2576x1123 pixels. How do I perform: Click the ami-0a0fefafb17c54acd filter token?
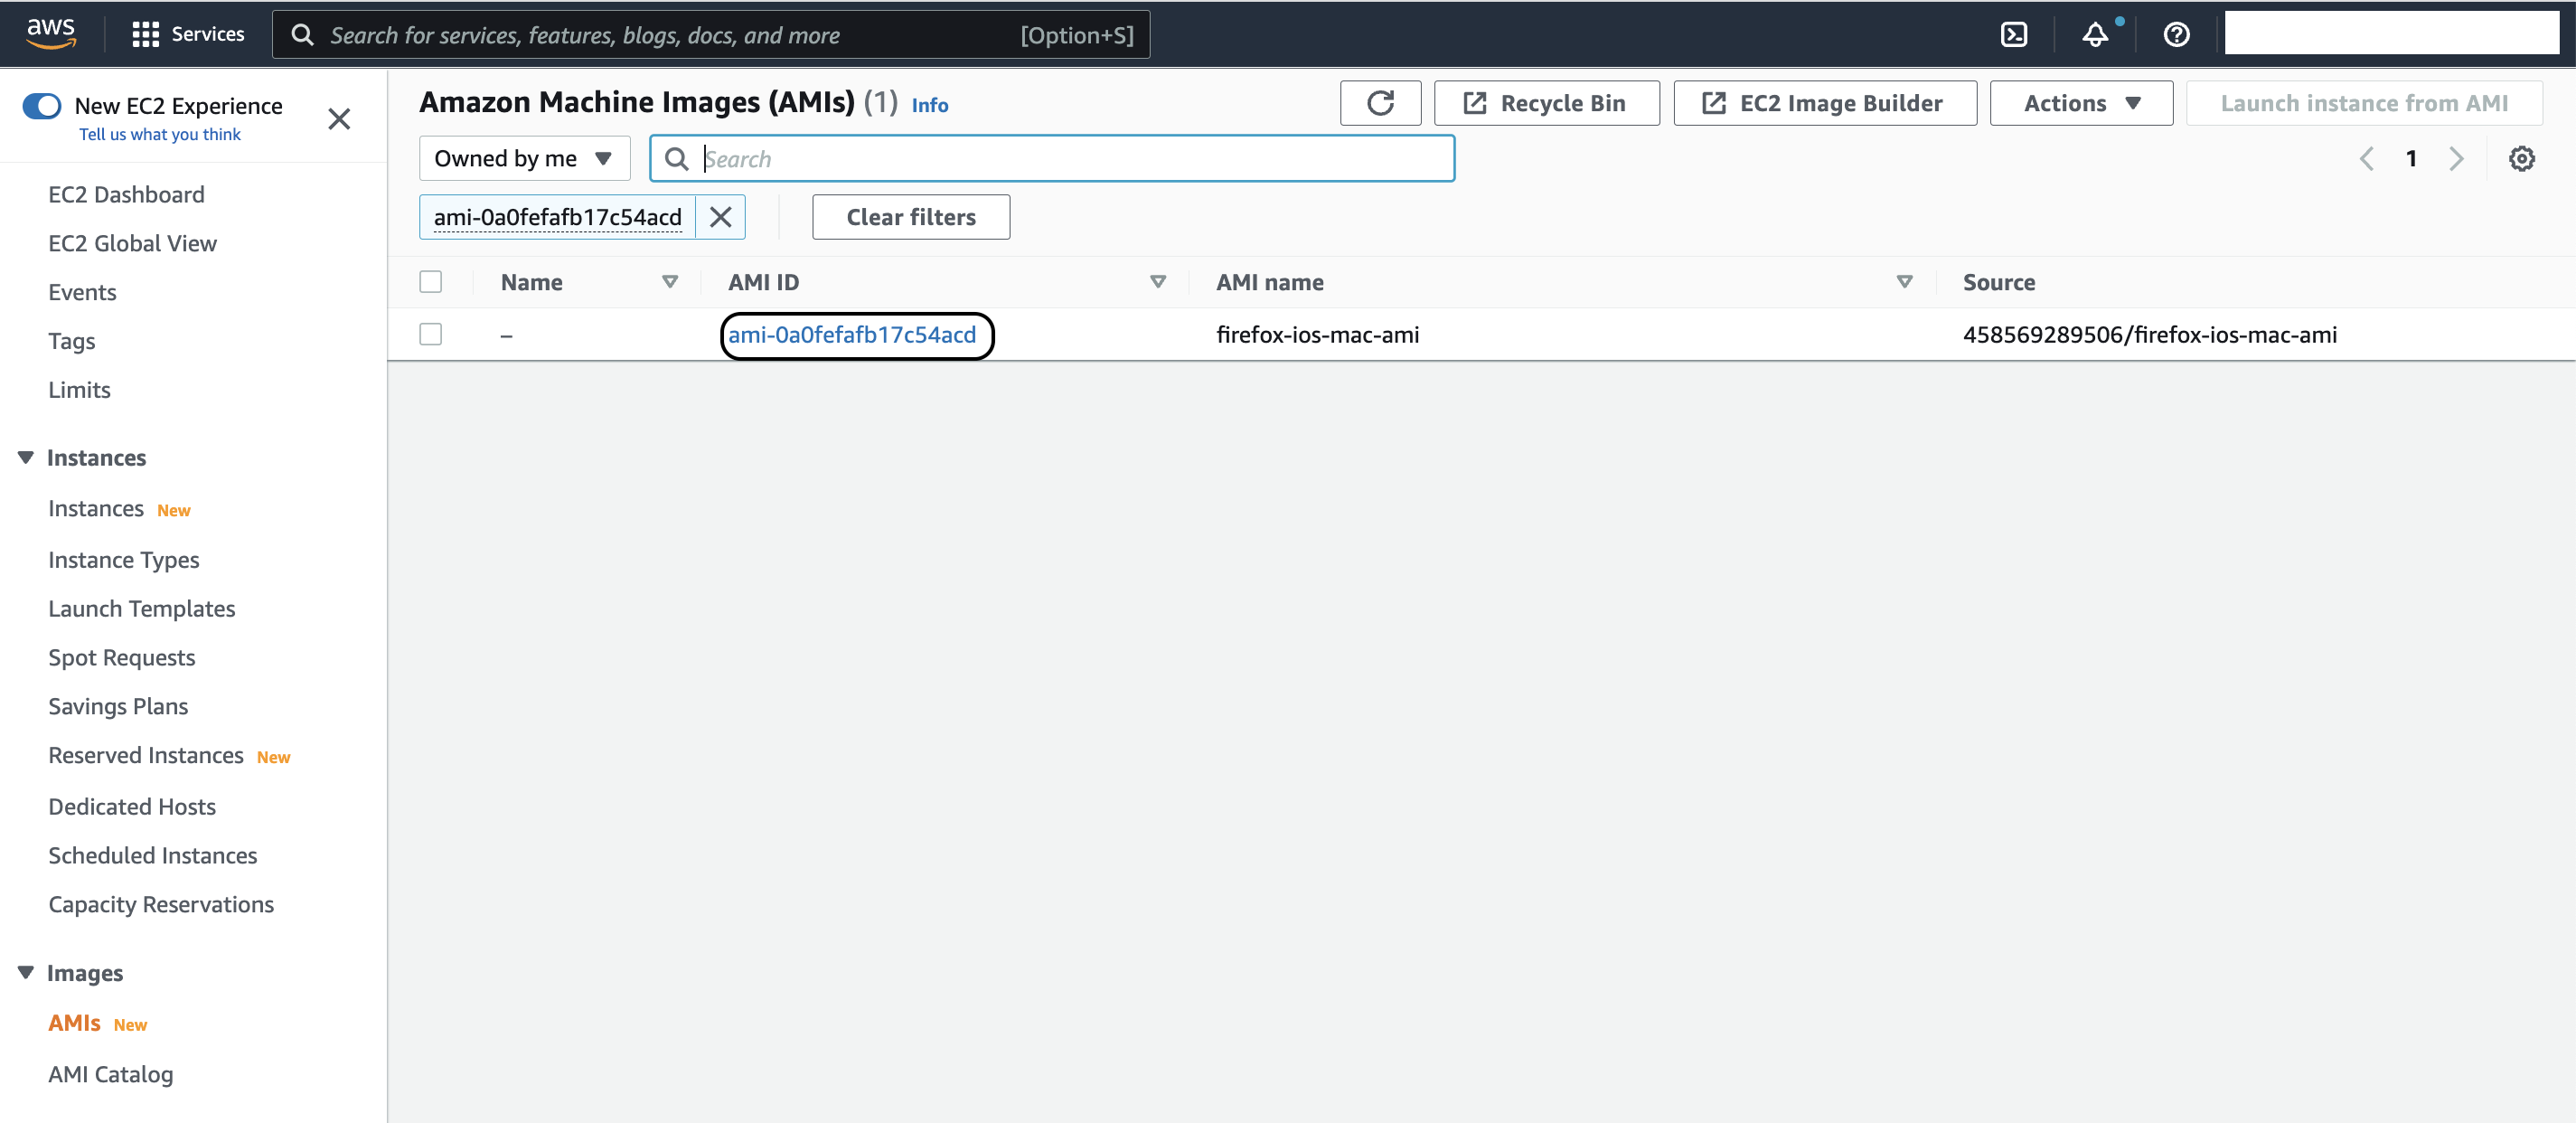(x=558, y=217)
